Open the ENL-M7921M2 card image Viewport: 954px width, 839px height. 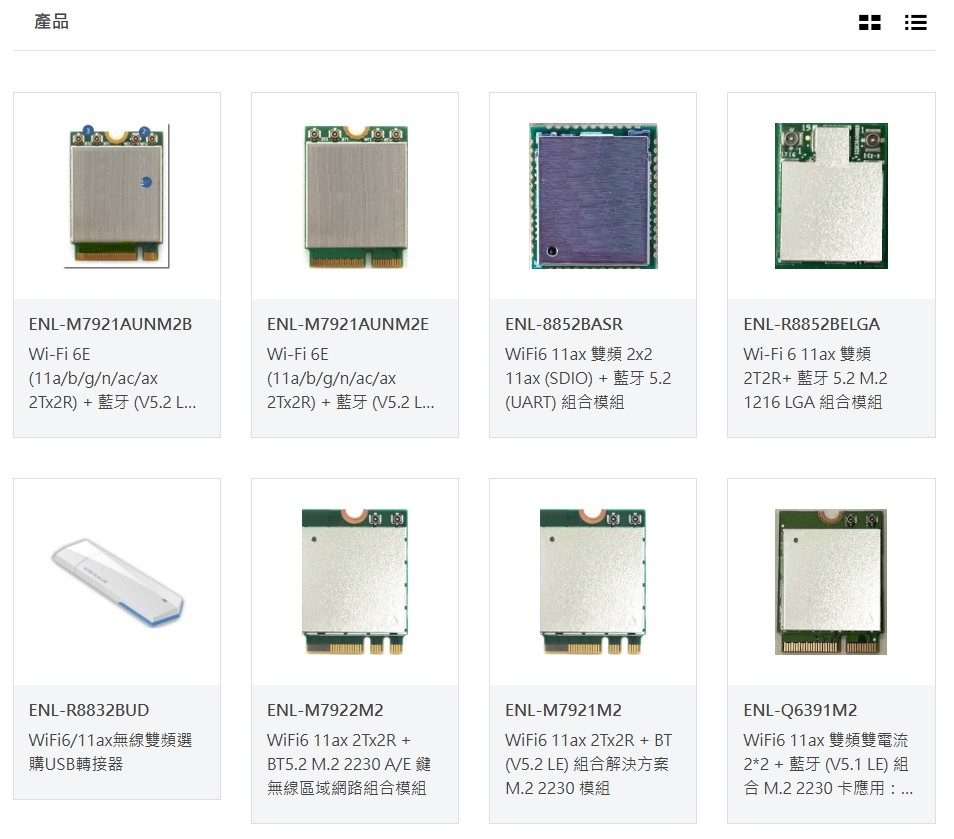click(x=593, y=582)
